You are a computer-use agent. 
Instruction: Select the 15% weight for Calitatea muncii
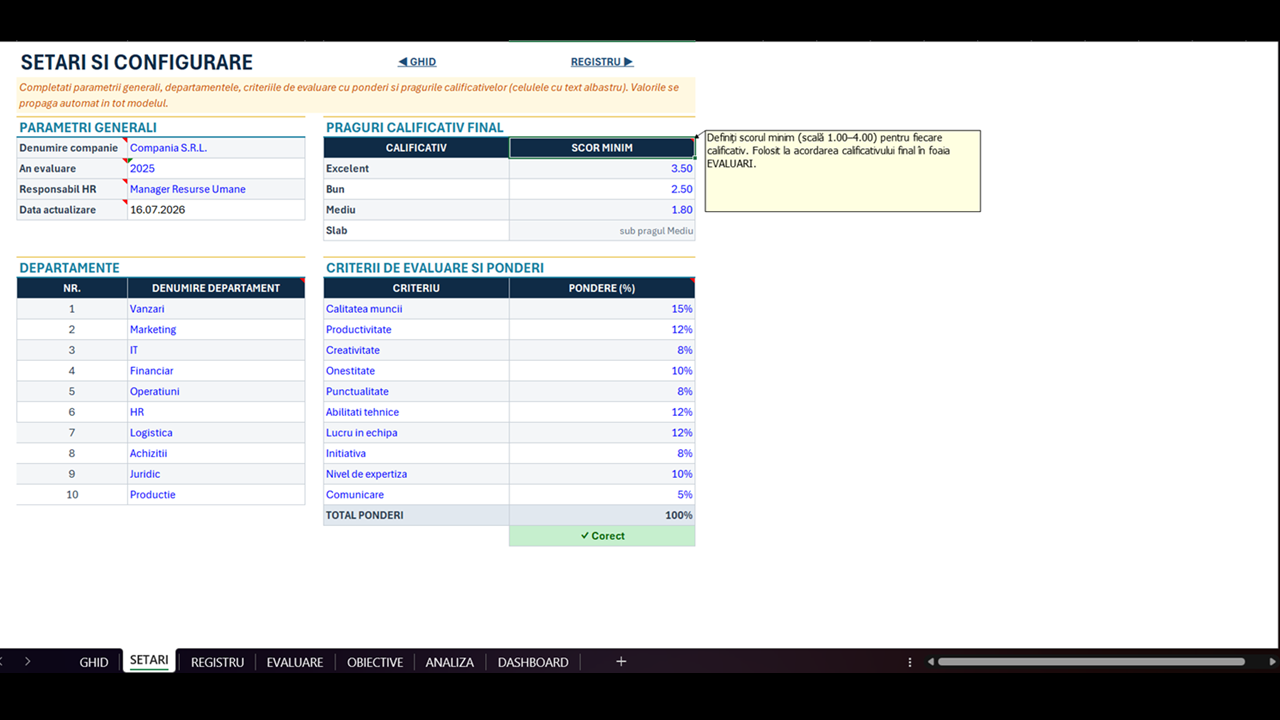[x=602, y=309]
